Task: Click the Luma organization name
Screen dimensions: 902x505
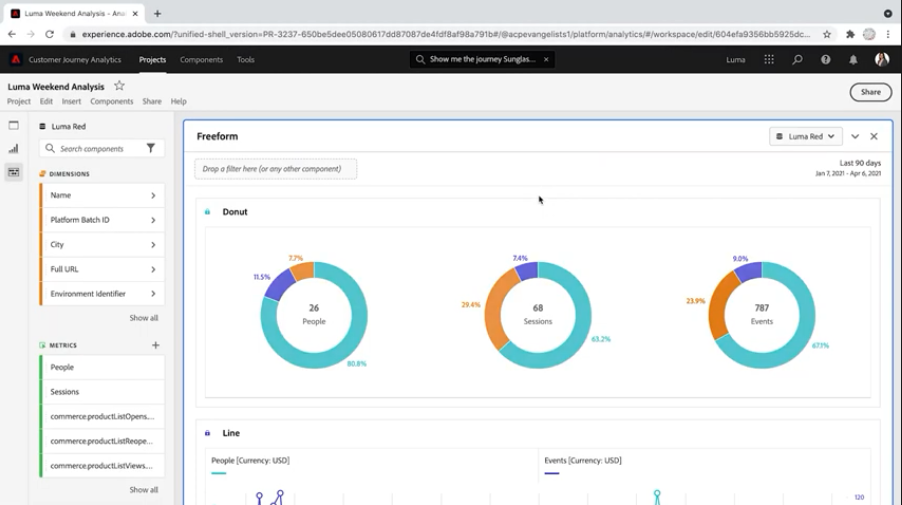Action: 735,59
